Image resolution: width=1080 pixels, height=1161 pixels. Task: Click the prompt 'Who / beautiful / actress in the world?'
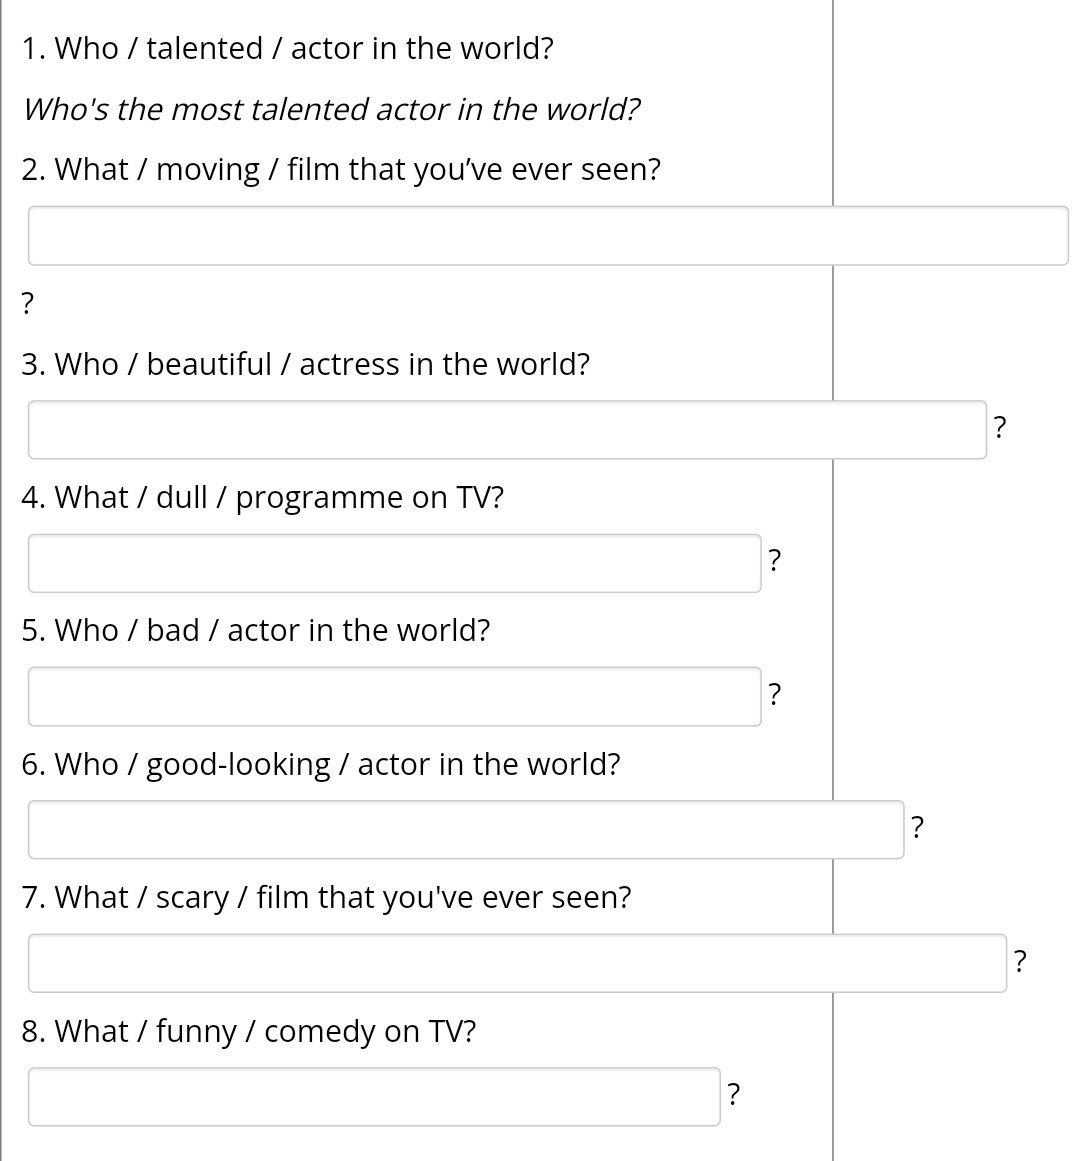click(x=305, y=364)
